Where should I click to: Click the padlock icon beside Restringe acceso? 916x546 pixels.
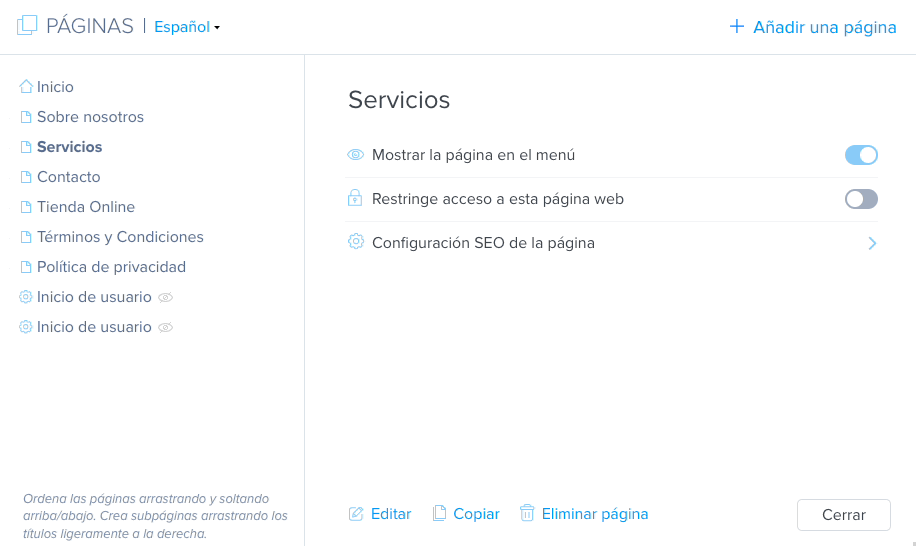355,198
